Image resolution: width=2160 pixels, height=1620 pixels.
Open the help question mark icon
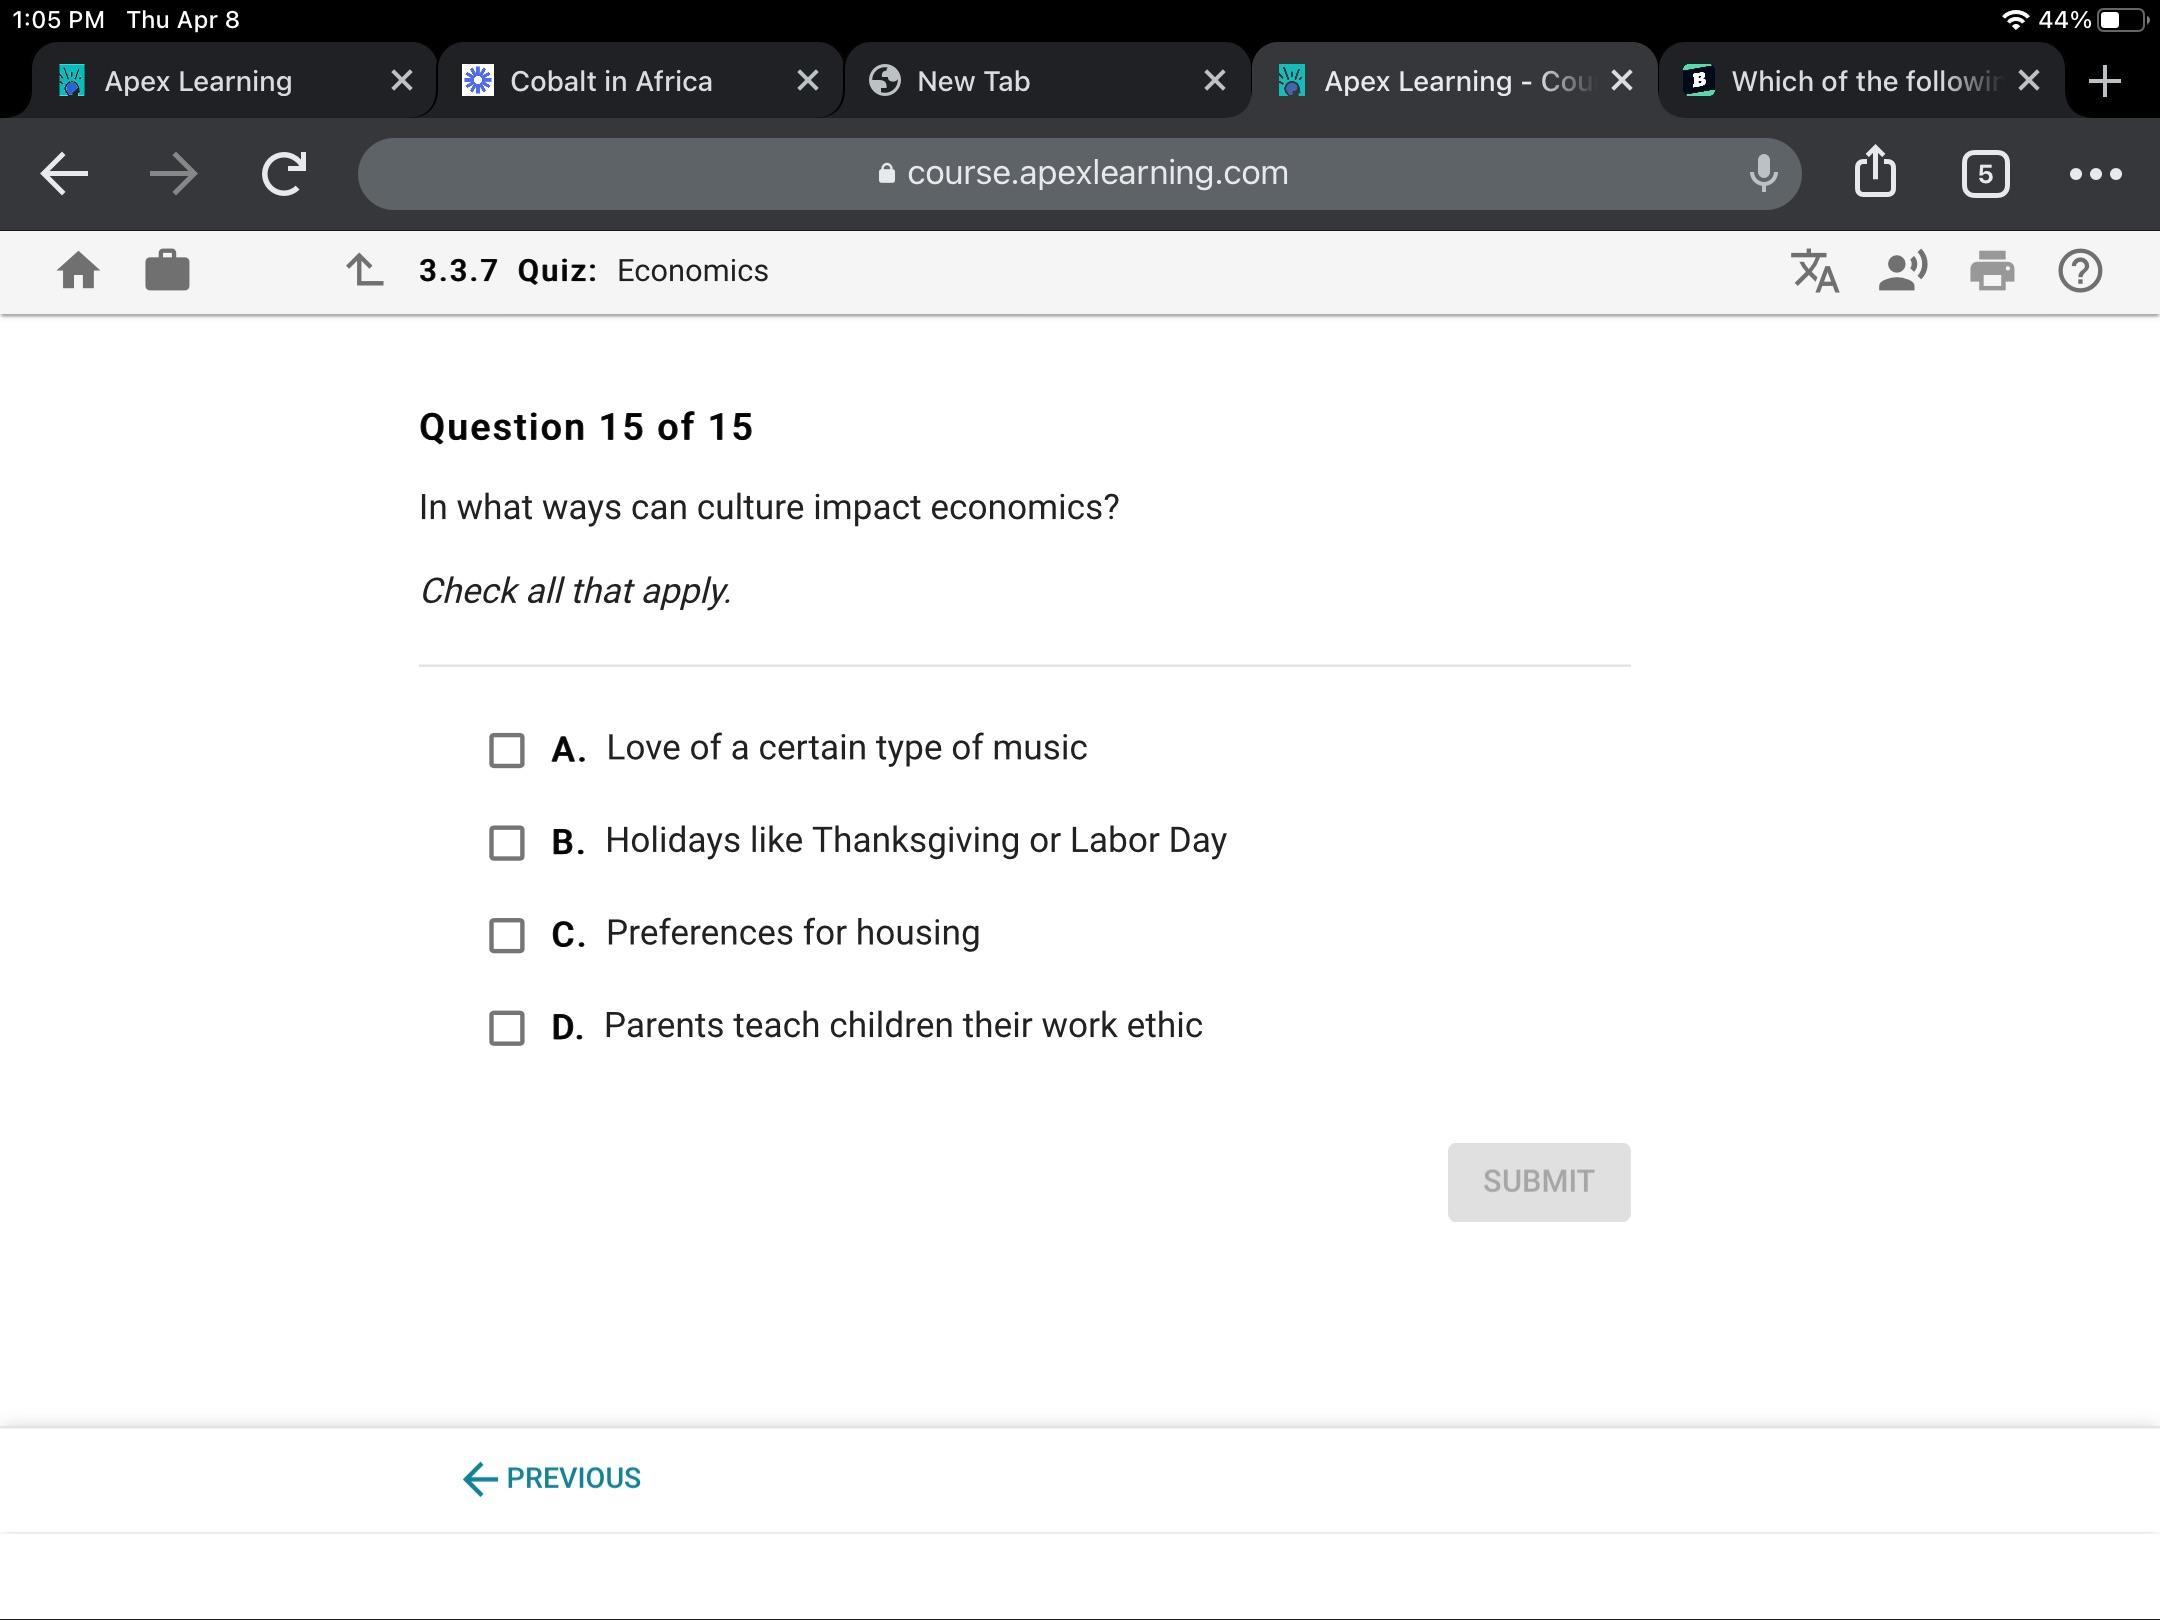tap(2080, 271)
